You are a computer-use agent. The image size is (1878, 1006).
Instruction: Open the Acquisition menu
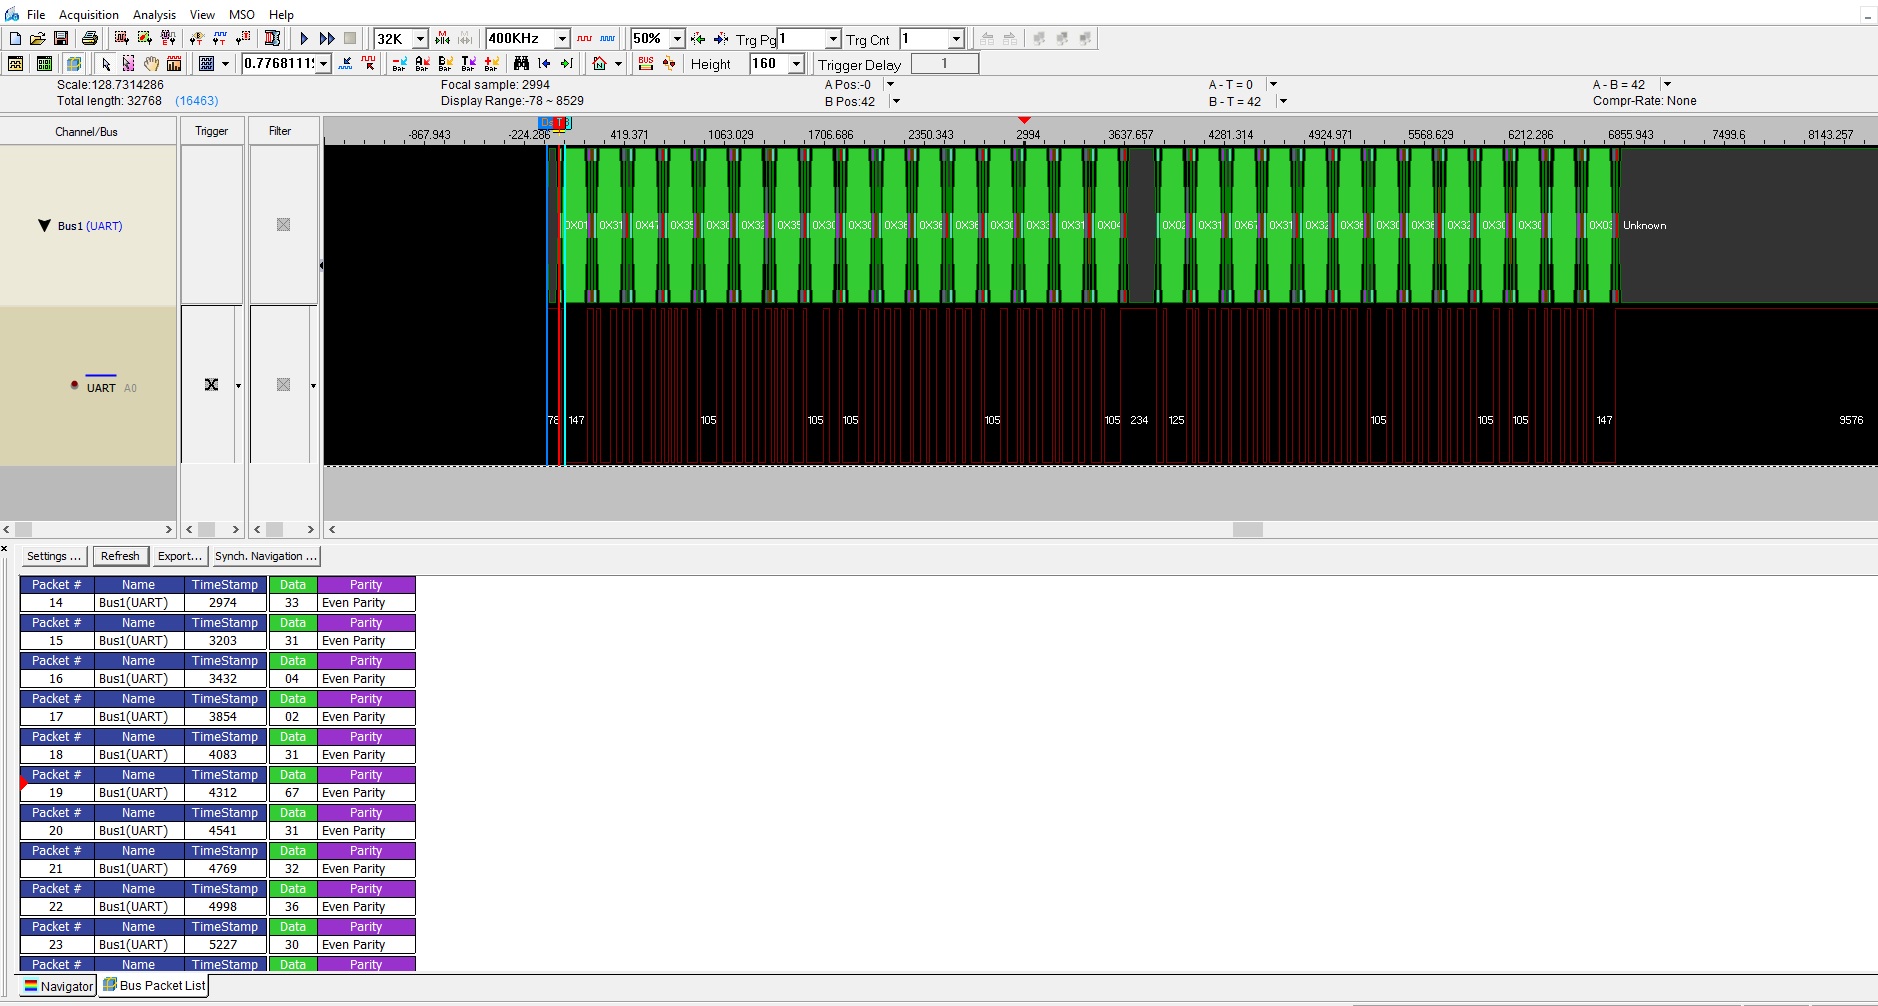89,15
